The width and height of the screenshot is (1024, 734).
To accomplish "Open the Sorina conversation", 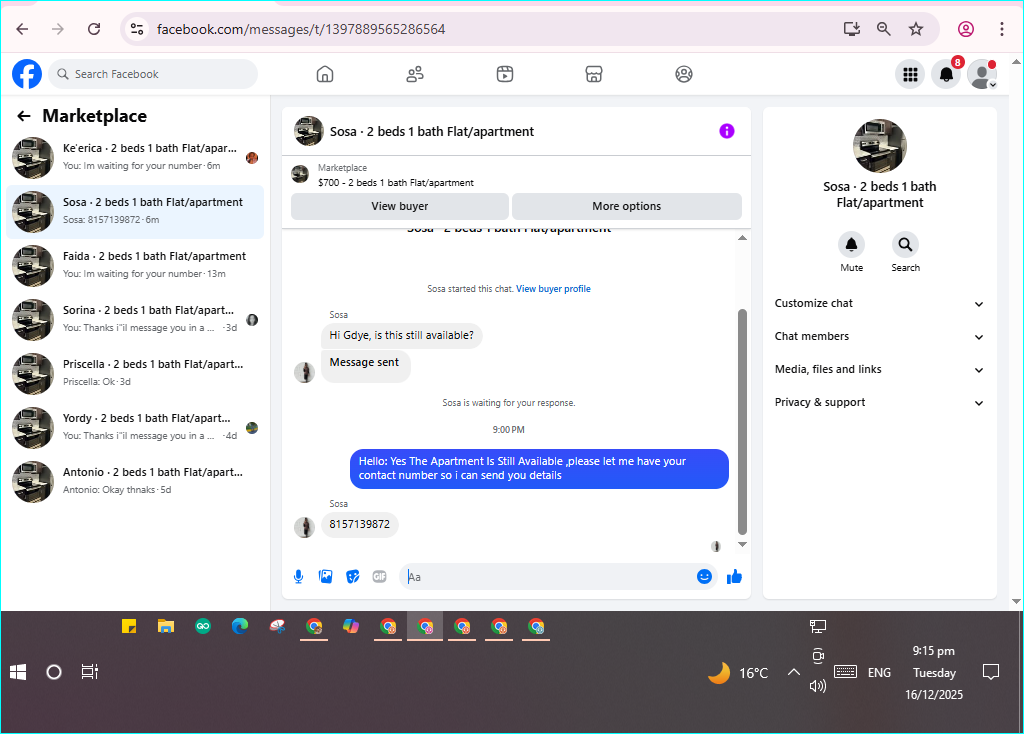I will (x=135, y=319).
